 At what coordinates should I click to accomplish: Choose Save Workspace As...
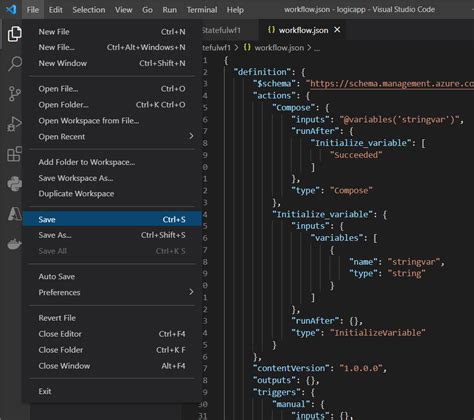(112, 178)
